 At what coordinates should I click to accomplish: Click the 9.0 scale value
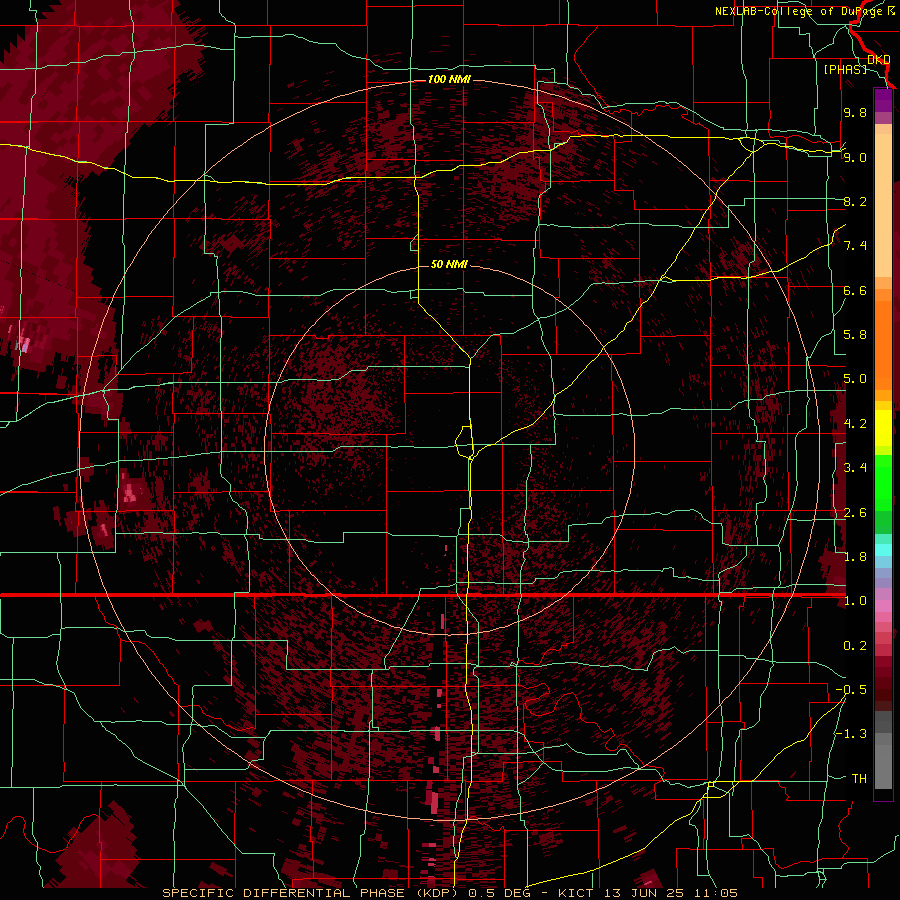855,157
